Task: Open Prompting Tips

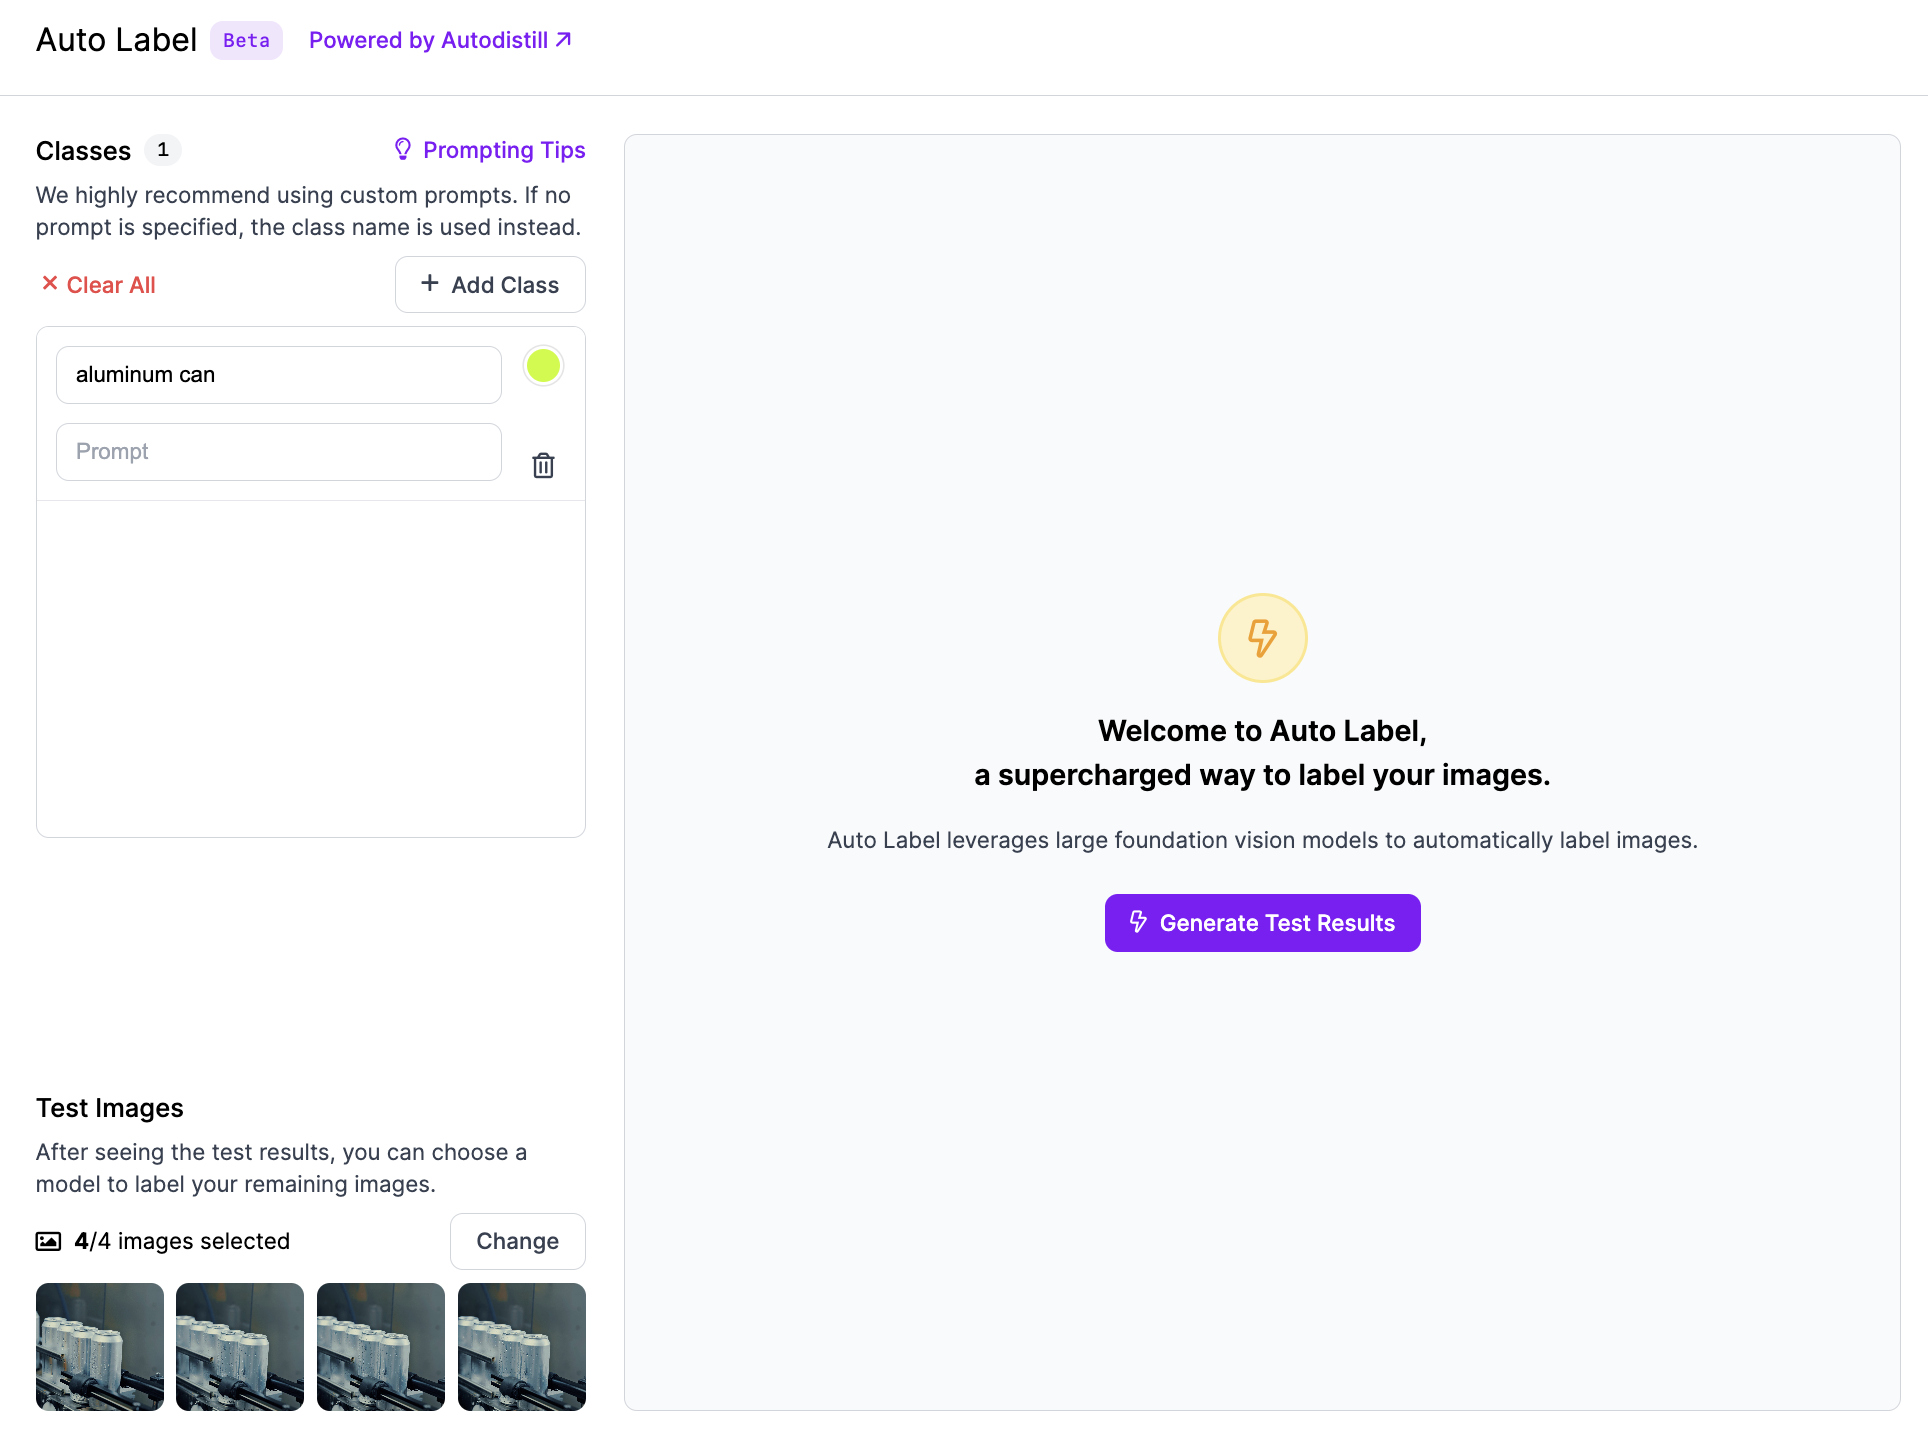Action: 504,149
